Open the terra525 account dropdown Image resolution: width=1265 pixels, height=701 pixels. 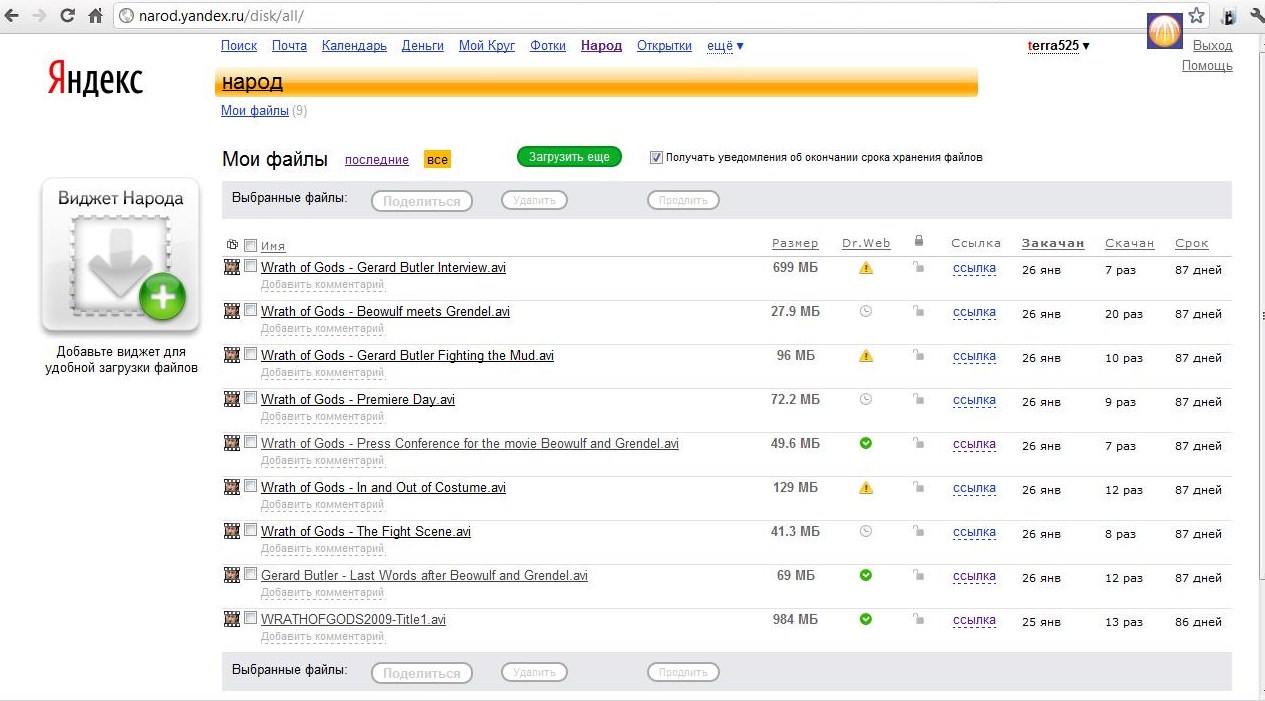(1058, 46)
